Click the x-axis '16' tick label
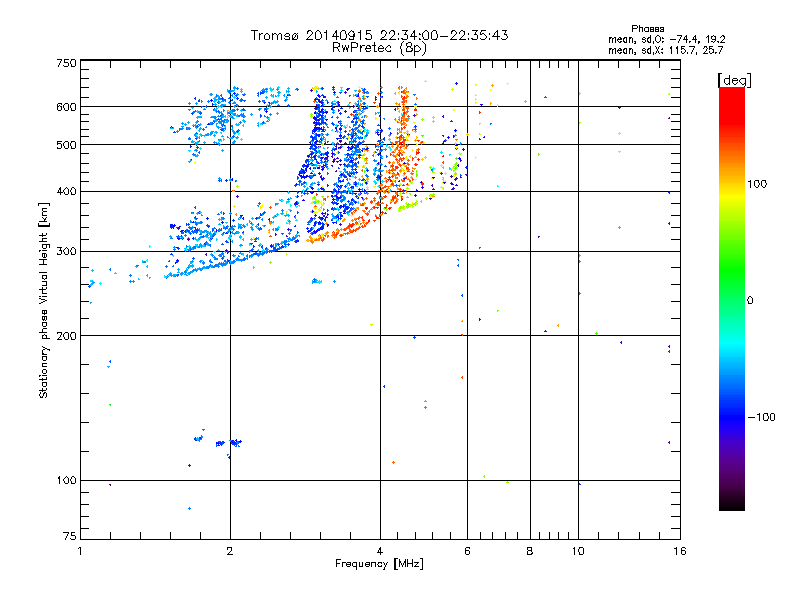Screen dimensions: 800x600 [680, 551]
